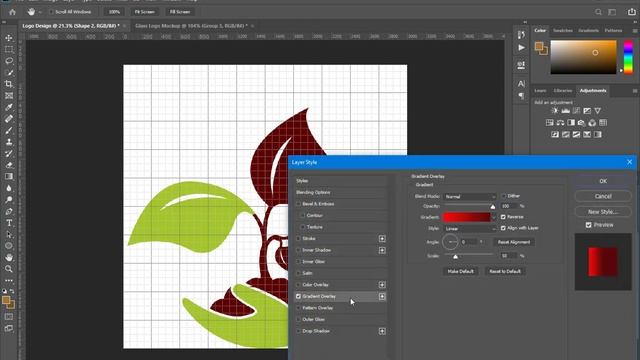Open the Color panel flyout menu
This screenshot has height=360, width=640.
(x=635, y=31)
